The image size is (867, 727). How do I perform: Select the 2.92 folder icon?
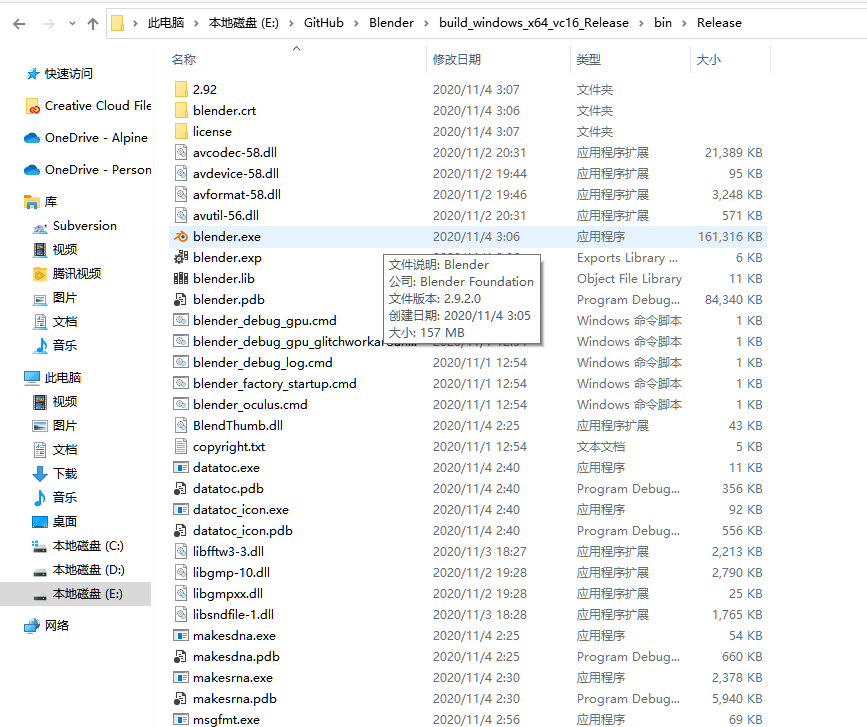point(181,90)
